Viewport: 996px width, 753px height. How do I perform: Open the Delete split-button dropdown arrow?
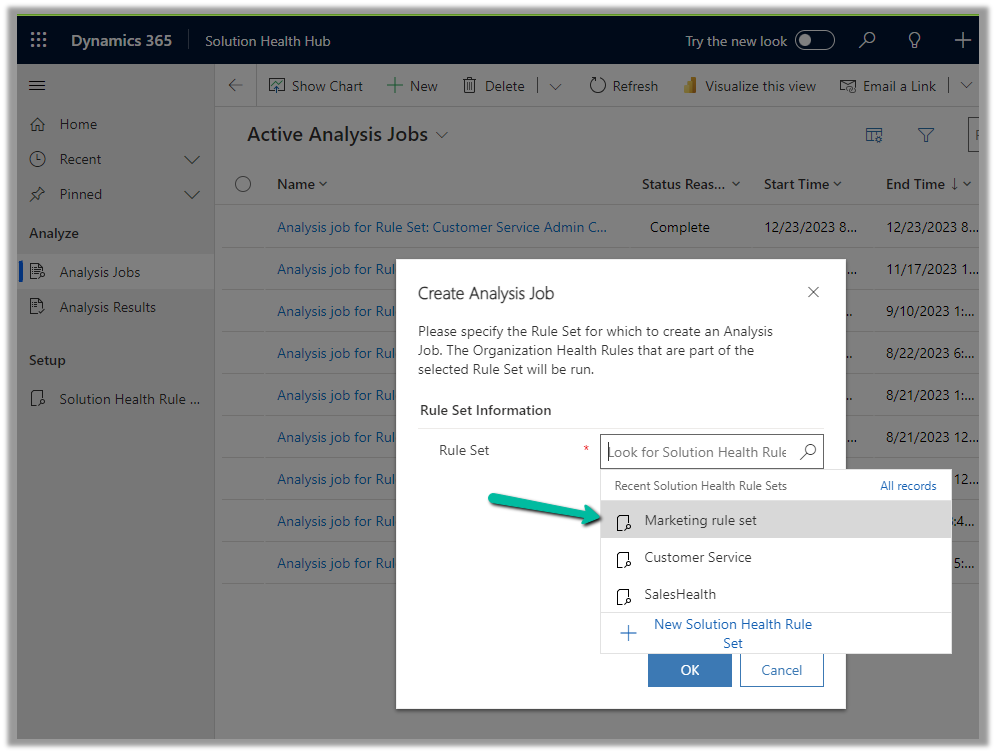[x=556, y=87]
